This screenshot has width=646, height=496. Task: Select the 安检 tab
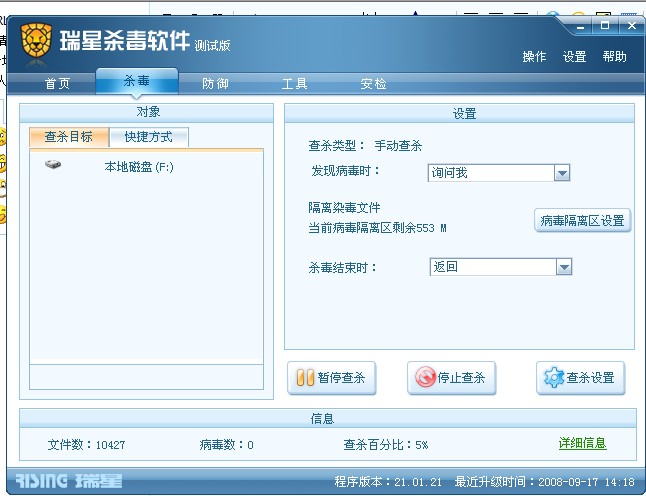coord(373,84)
